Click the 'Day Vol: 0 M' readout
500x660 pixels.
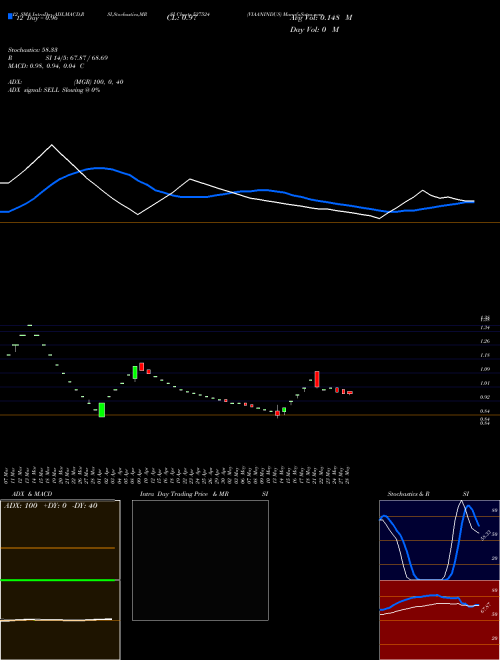[314, 30]
